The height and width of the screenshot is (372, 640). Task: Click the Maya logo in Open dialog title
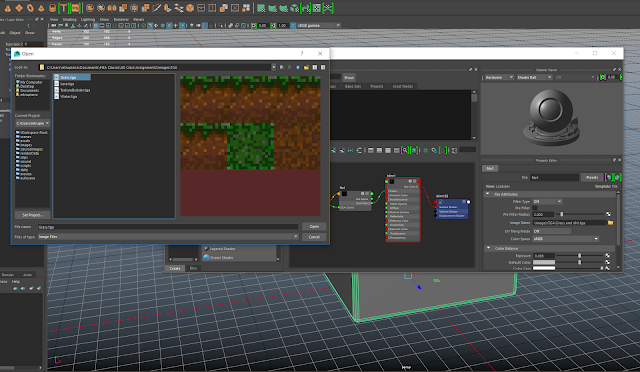[x=17, y=54]
